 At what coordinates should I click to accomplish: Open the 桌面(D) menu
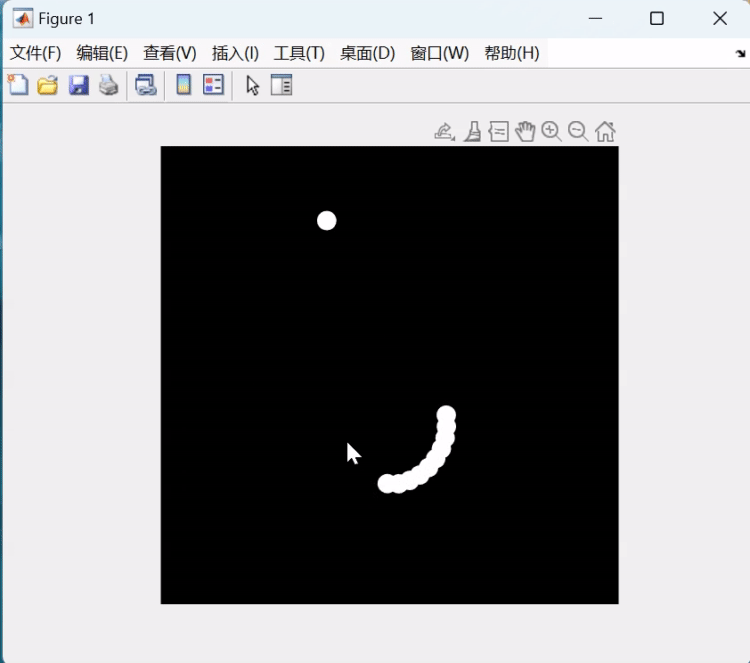click(x=367, y=53)
